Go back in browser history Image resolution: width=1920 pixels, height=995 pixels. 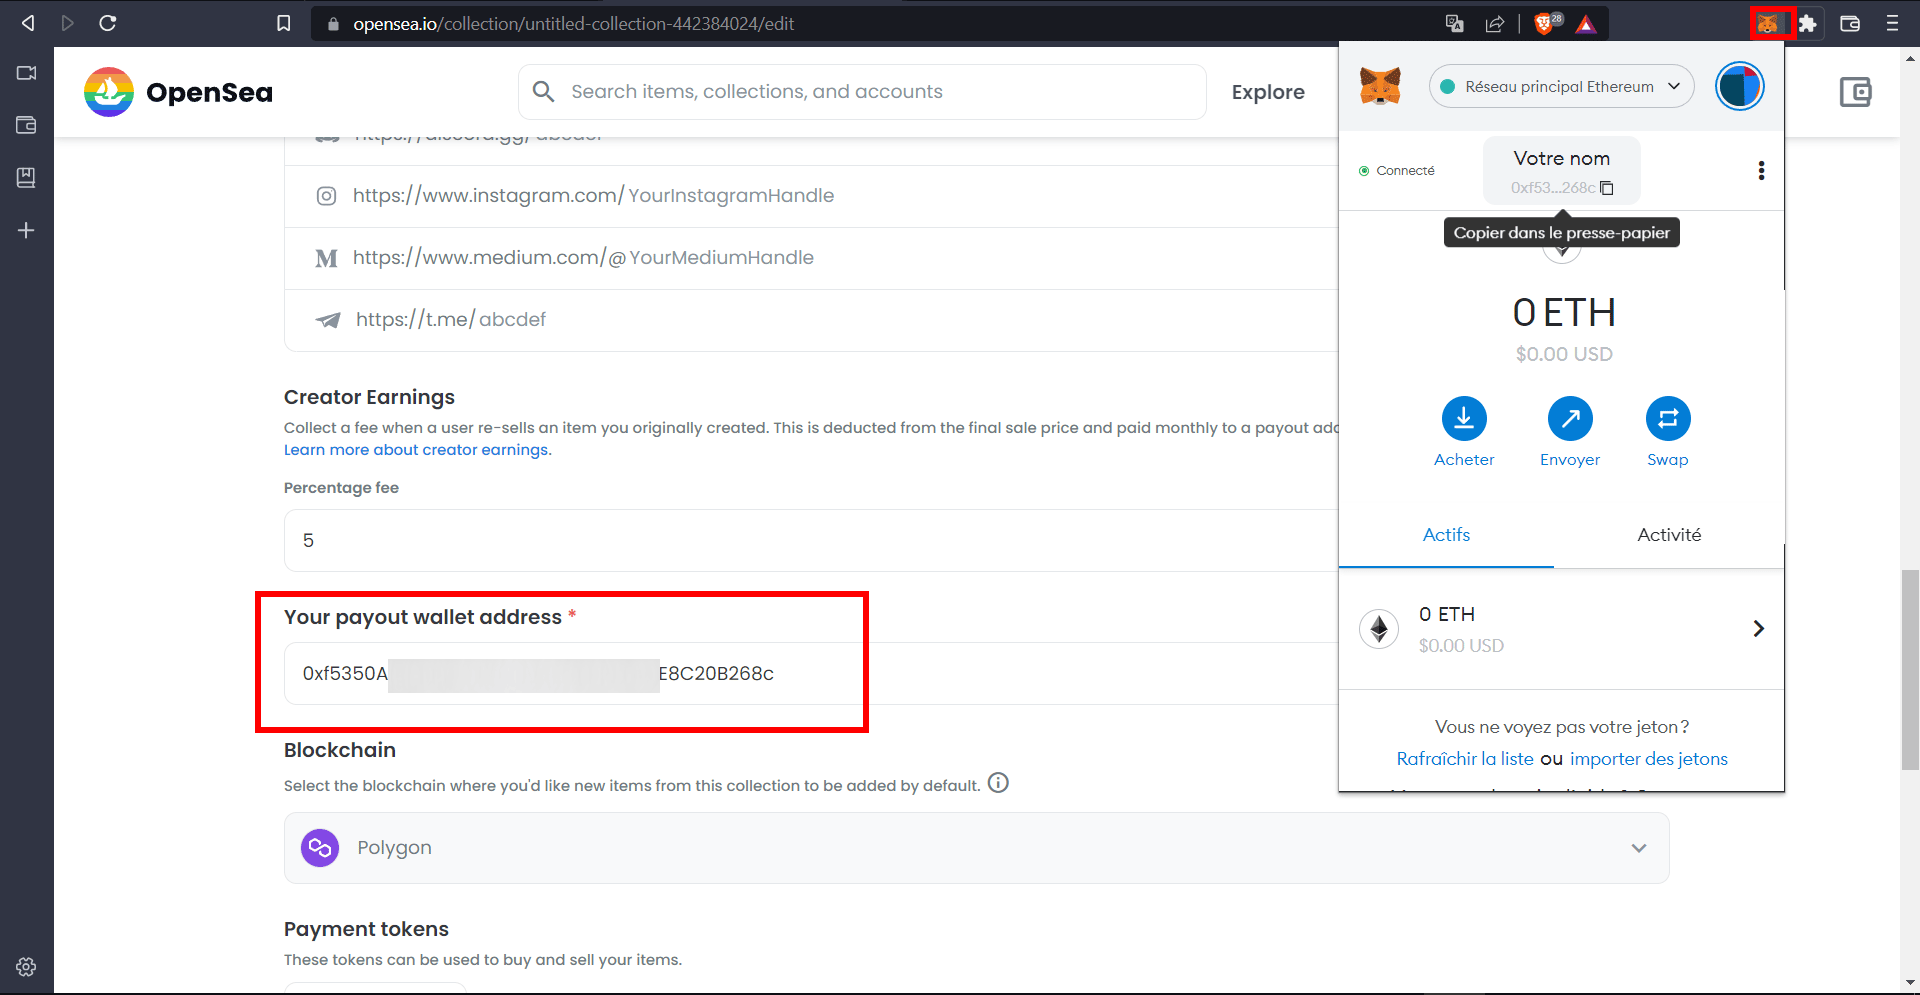28,23
